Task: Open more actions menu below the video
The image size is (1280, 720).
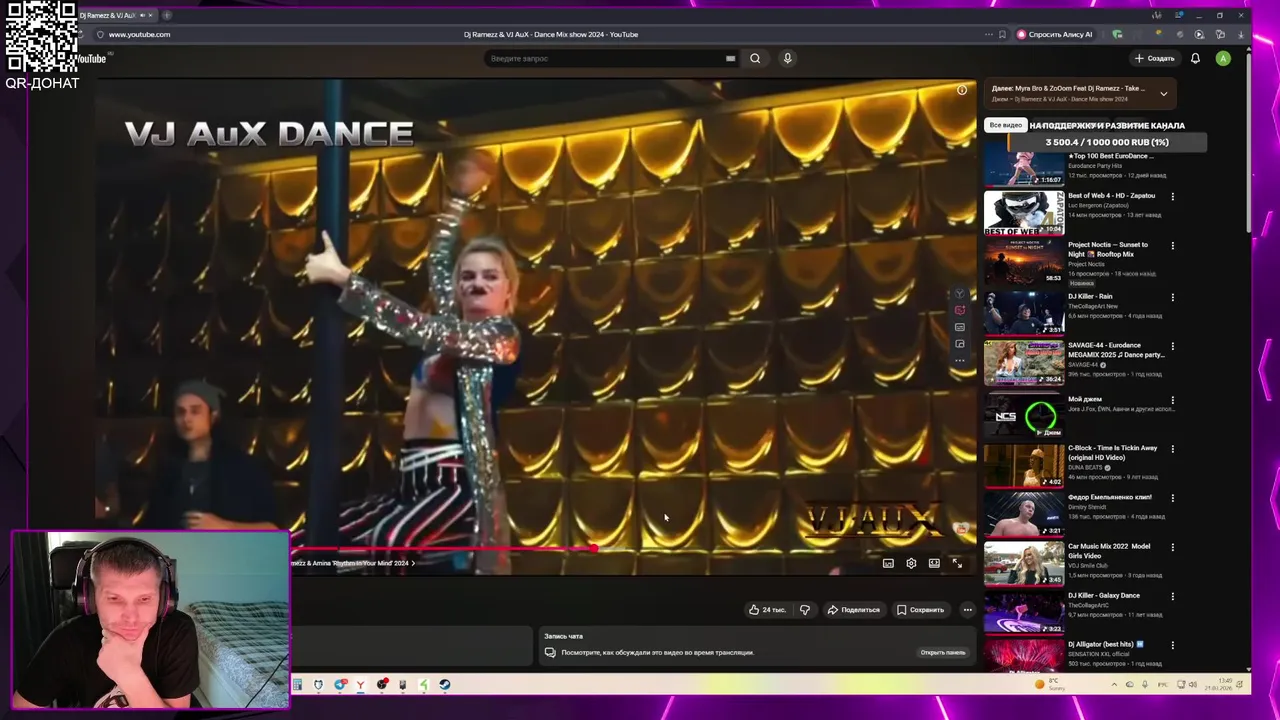Action: pos(967,609)
